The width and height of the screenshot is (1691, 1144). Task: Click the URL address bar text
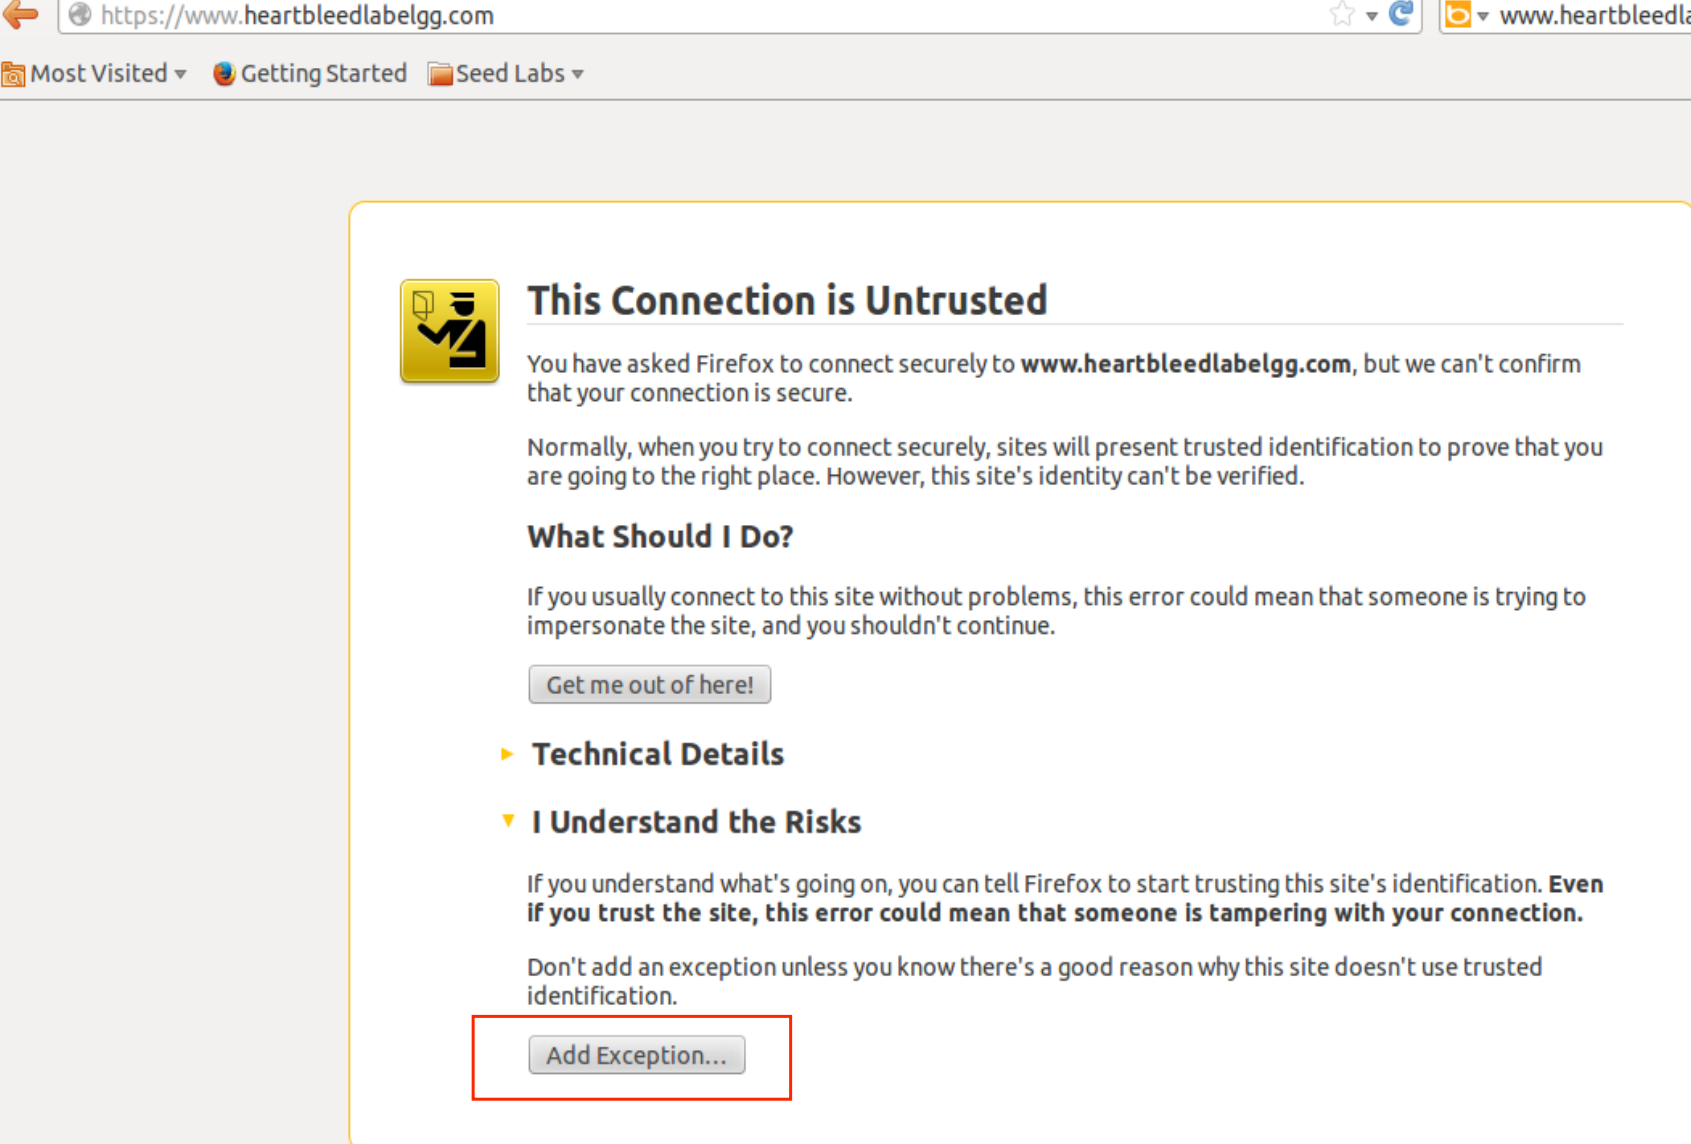click(297, 16)
